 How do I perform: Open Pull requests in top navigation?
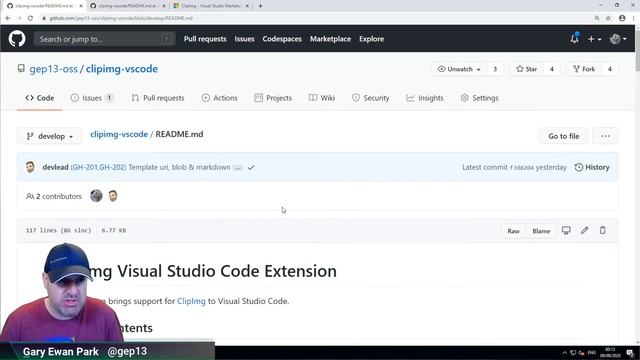coord(205,39)
